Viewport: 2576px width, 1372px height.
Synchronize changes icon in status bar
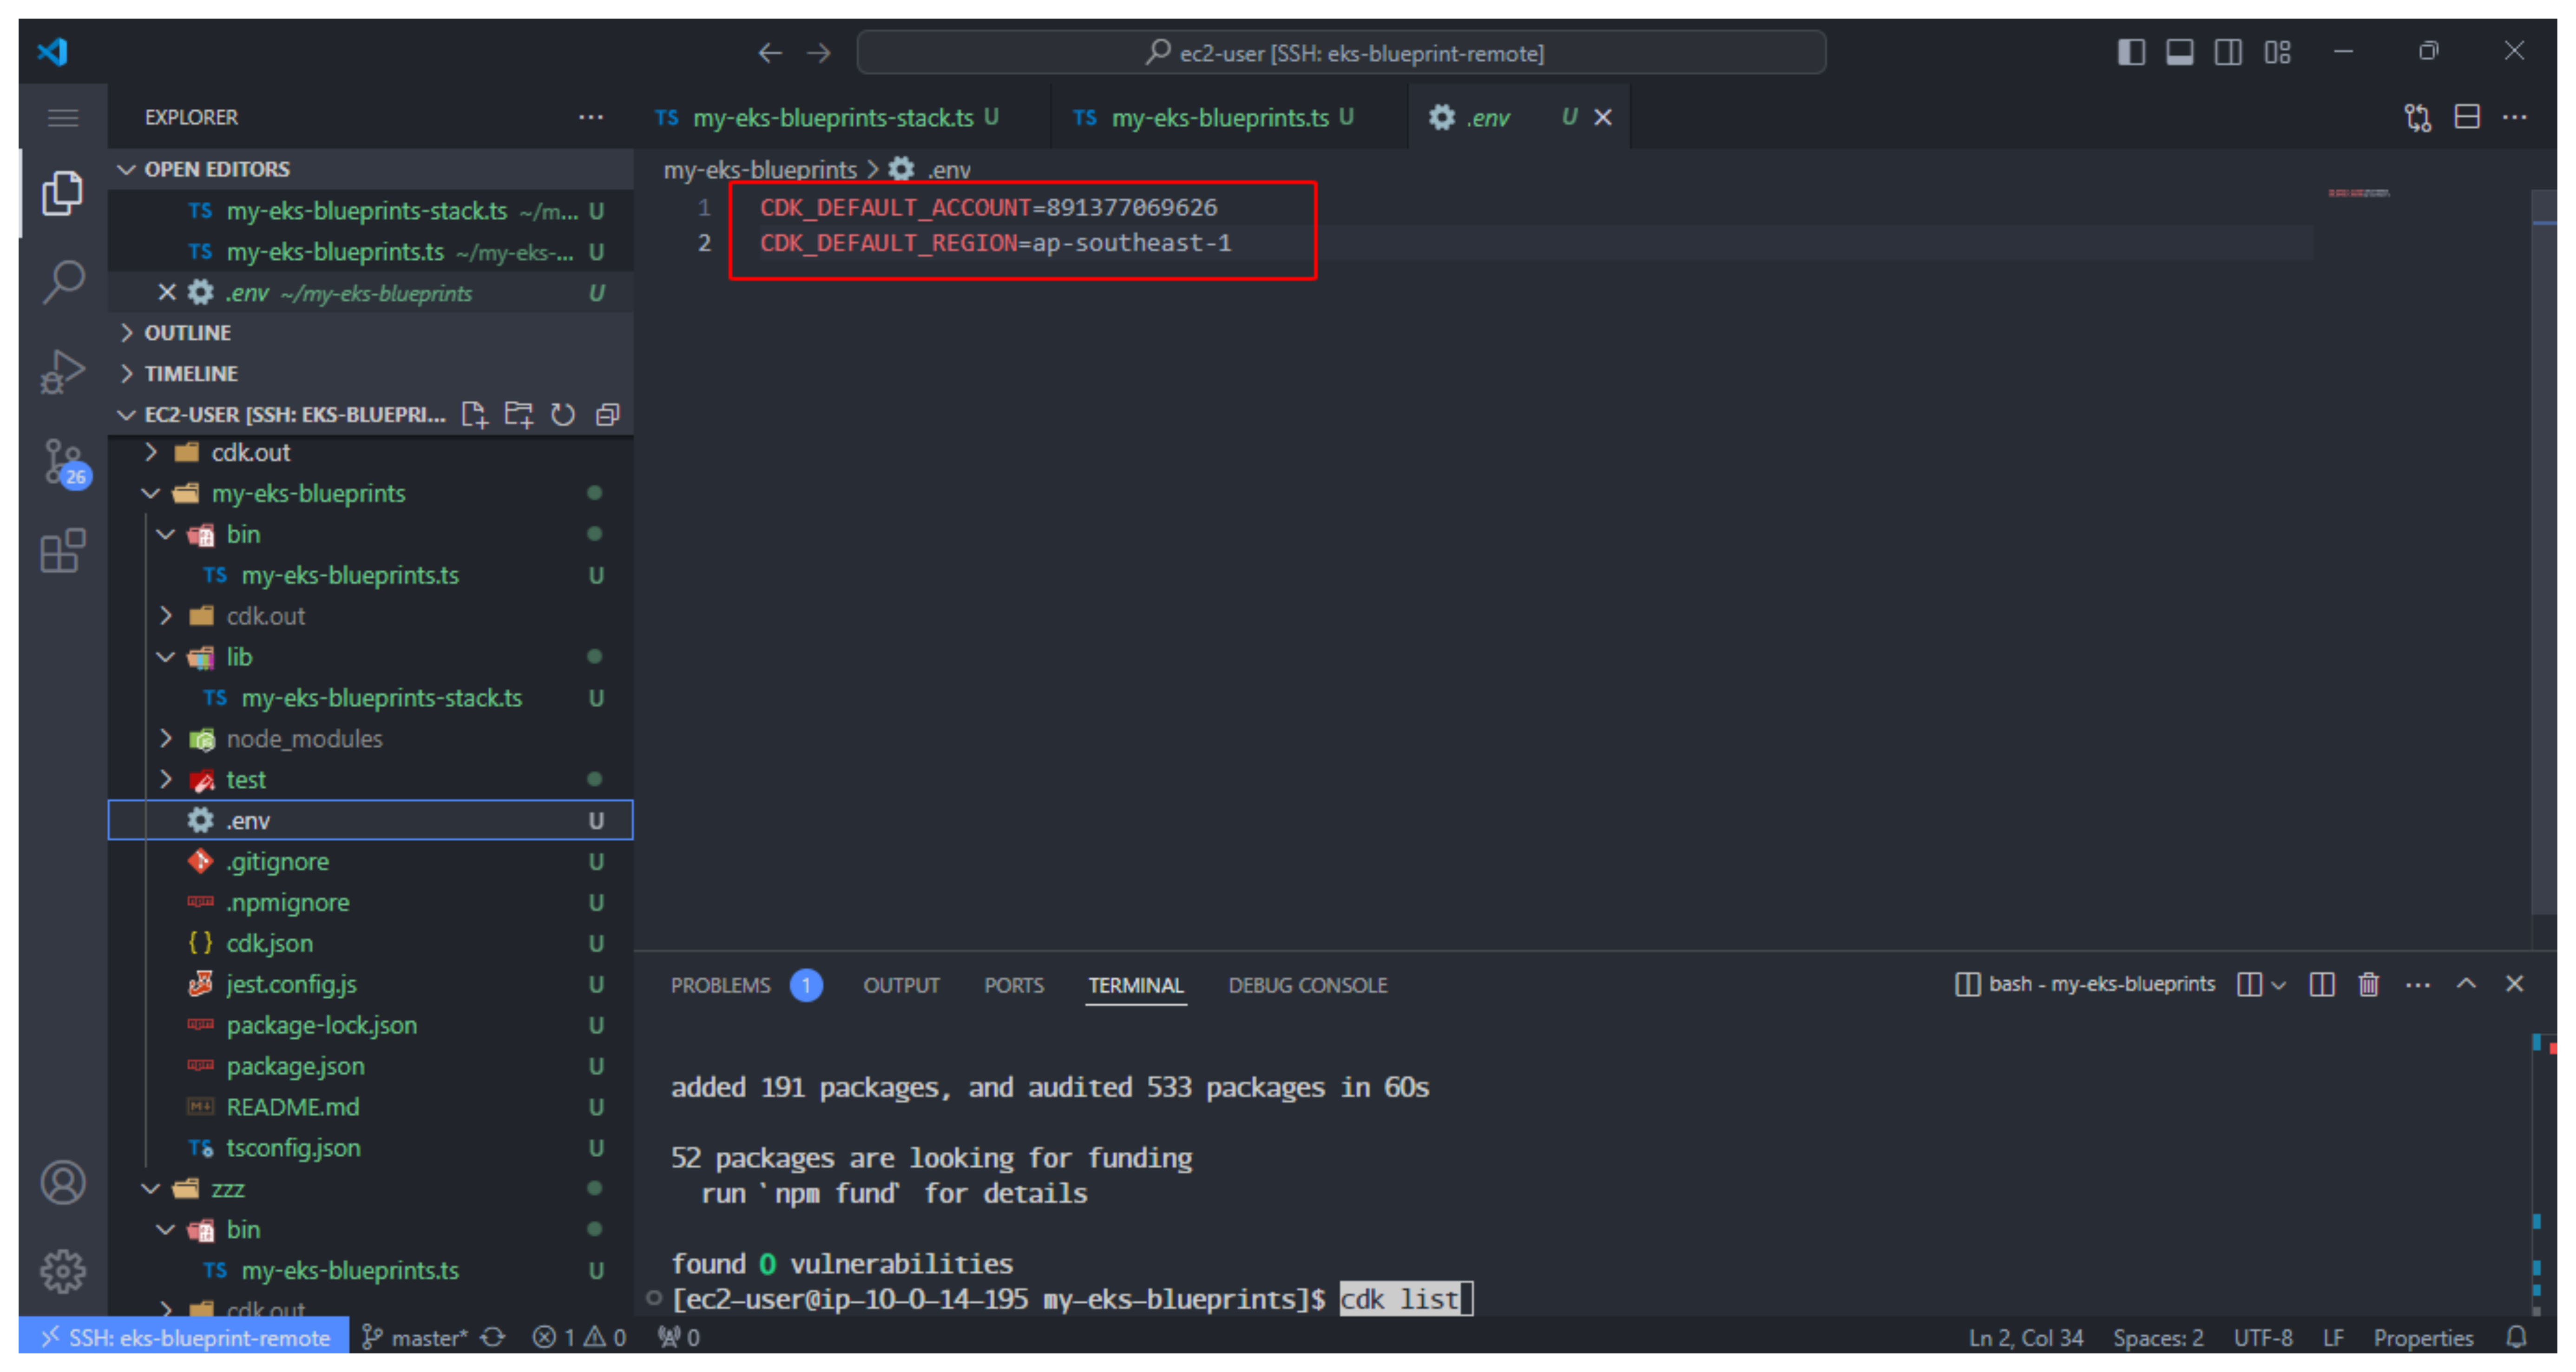493,1338
